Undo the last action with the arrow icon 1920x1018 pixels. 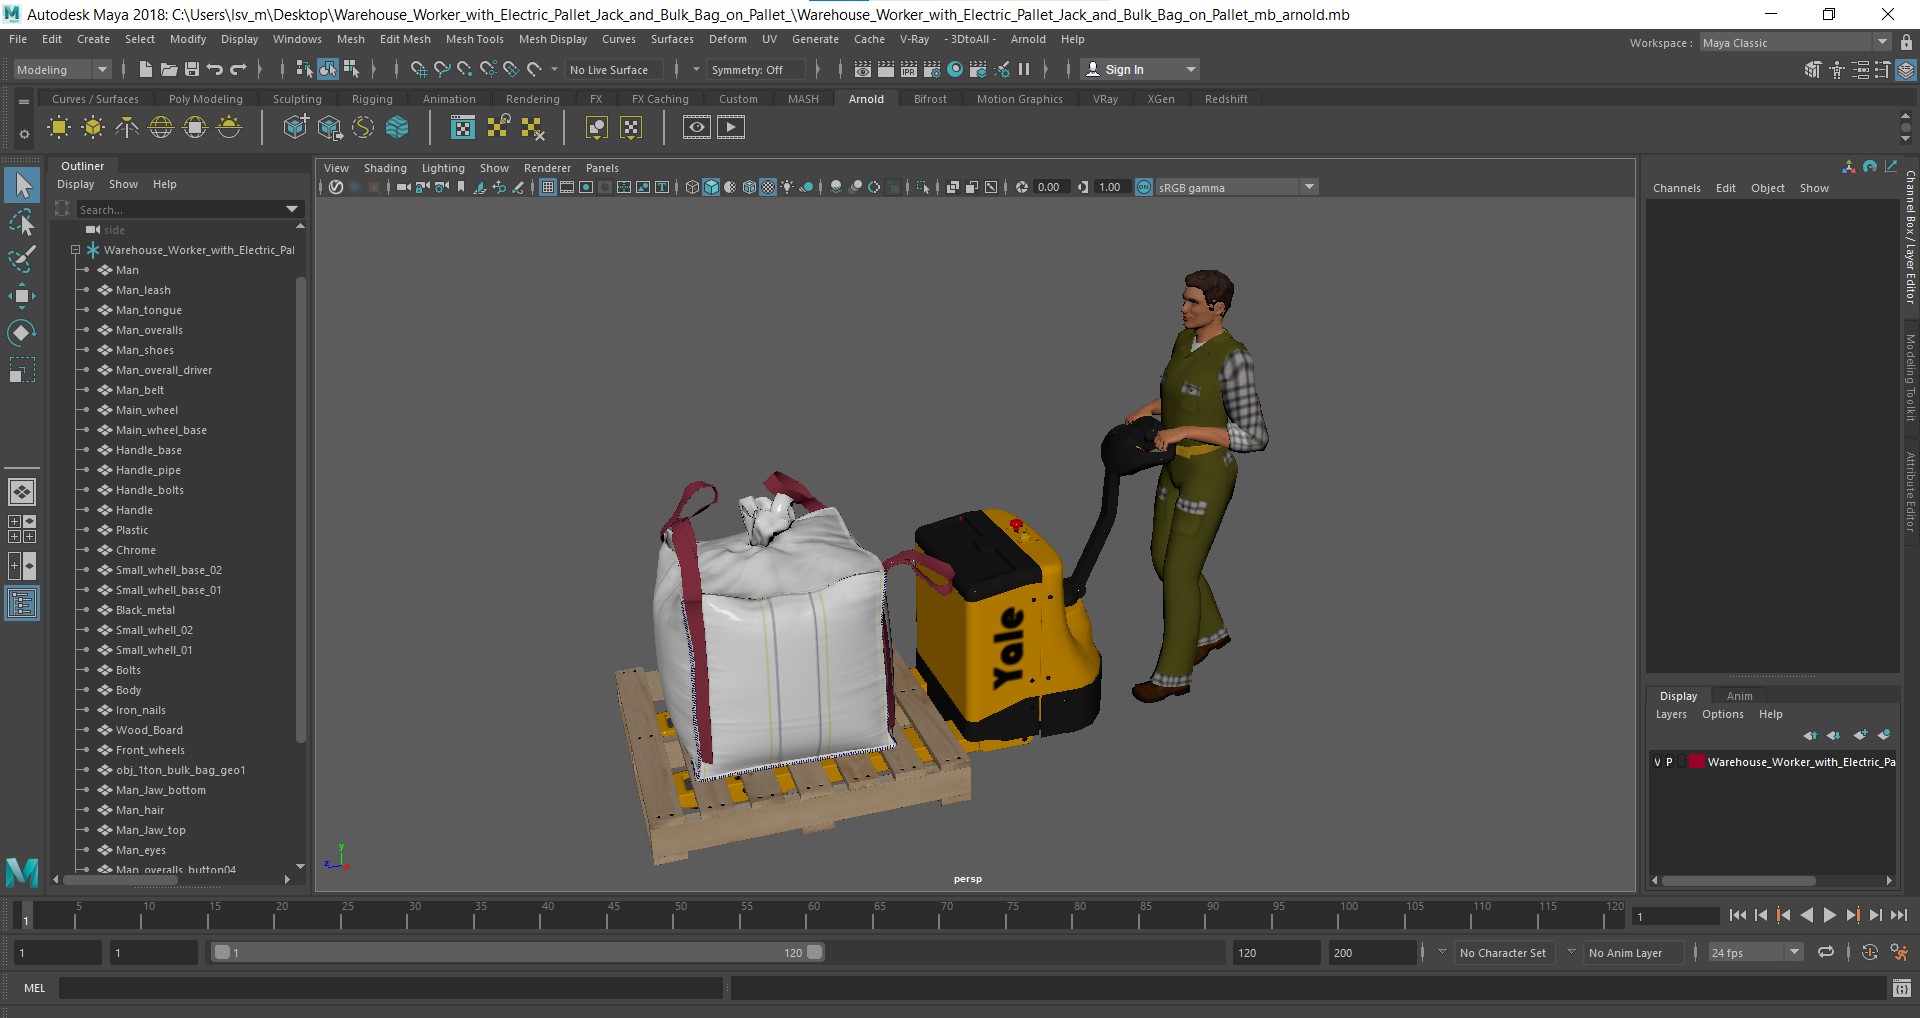pos(214,69)
